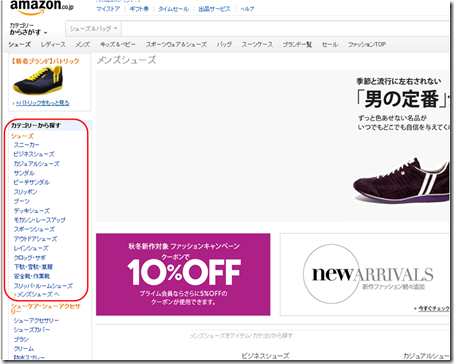Select the セール nav tab

tap(330, 44)
